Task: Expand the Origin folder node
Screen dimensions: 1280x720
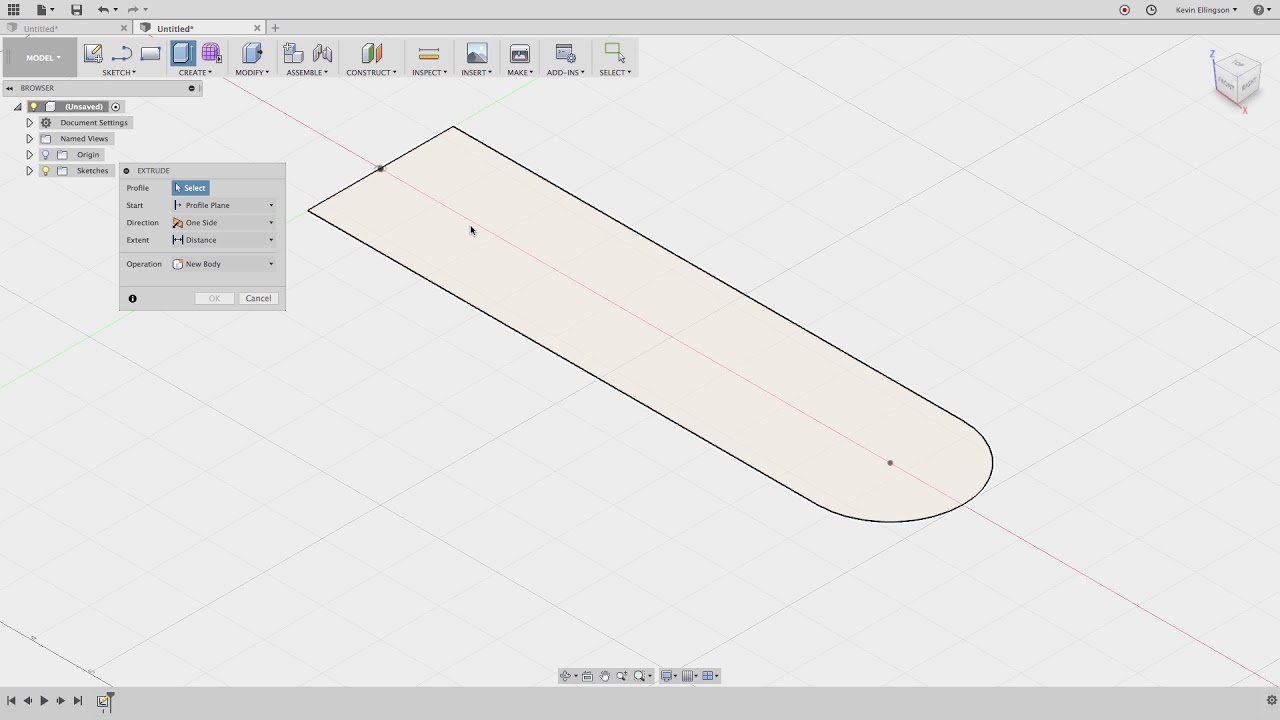Action: pos(29,155)
